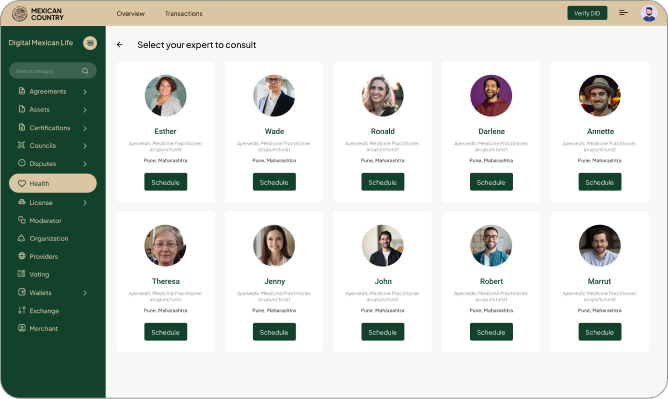Image resolution: width=668 pixels, height=399 pixels.
Task: Select the Voting icon in sidebar
Action: pos(21,274)
